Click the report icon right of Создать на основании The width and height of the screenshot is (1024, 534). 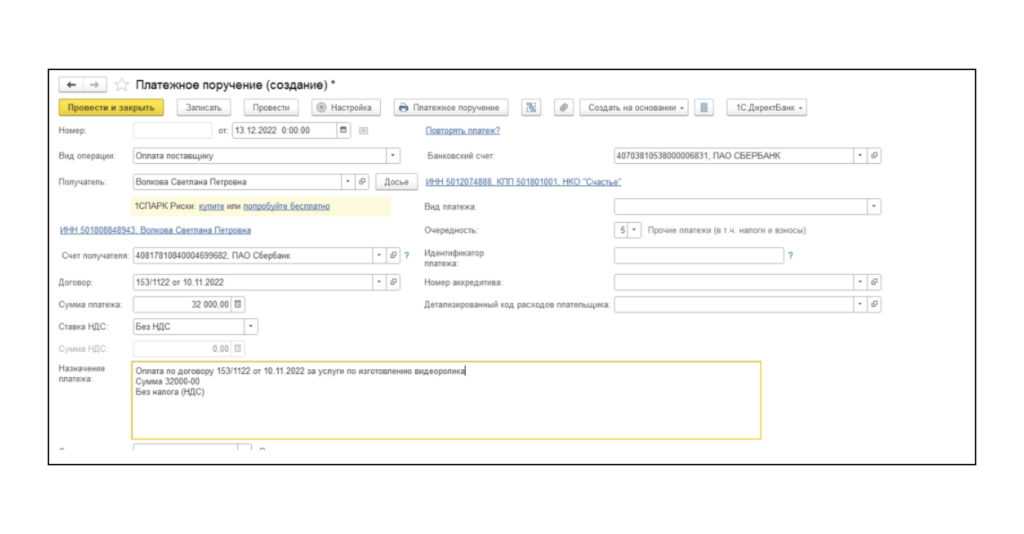point(704,107)
